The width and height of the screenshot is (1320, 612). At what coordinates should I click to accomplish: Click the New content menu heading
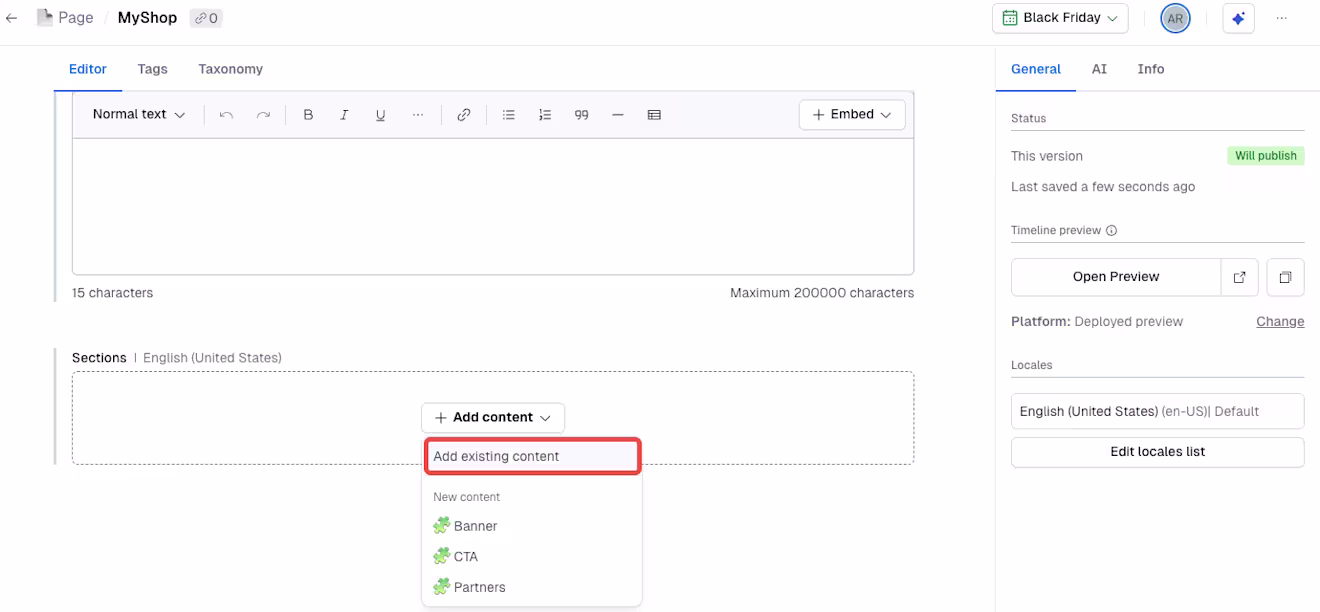[x=466, y=497]
